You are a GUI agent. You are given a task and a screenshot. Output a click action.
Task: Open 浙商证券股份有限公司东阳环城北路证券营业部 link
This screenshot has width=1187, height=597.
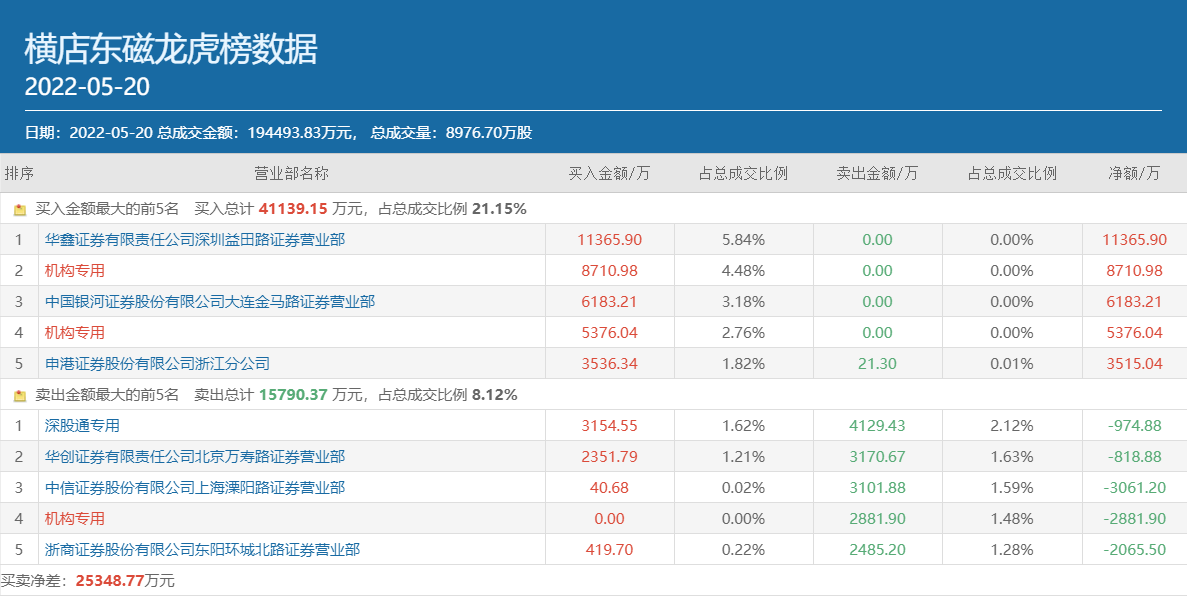point(202,550)
